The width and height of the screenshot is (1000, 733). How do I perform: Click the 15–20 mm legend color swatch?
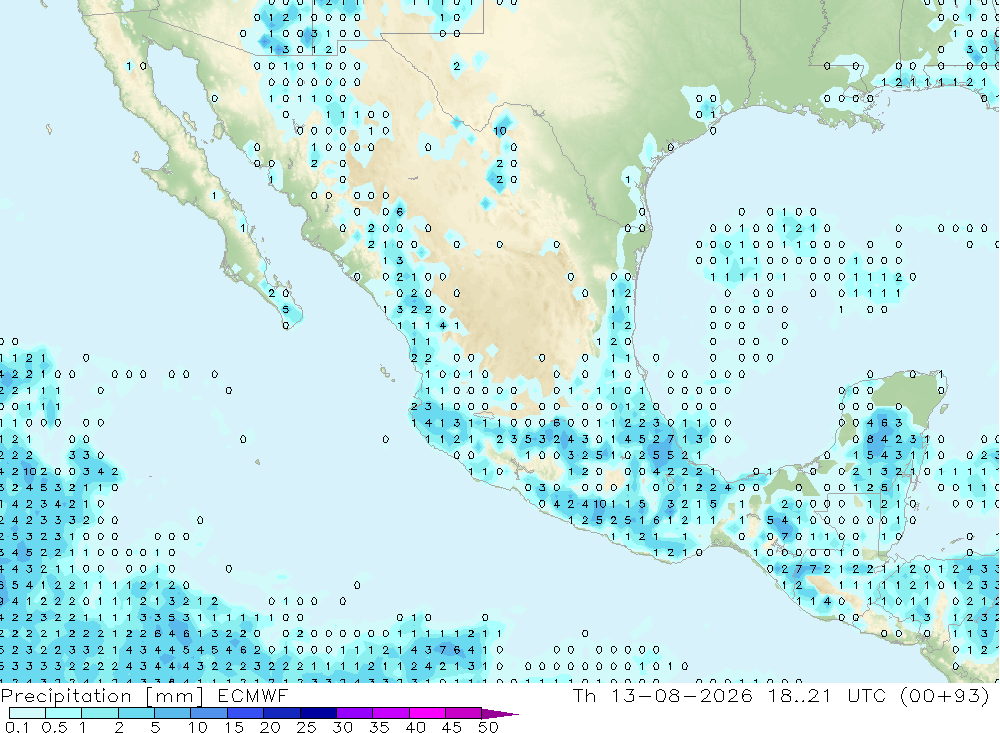click(245, 713)
